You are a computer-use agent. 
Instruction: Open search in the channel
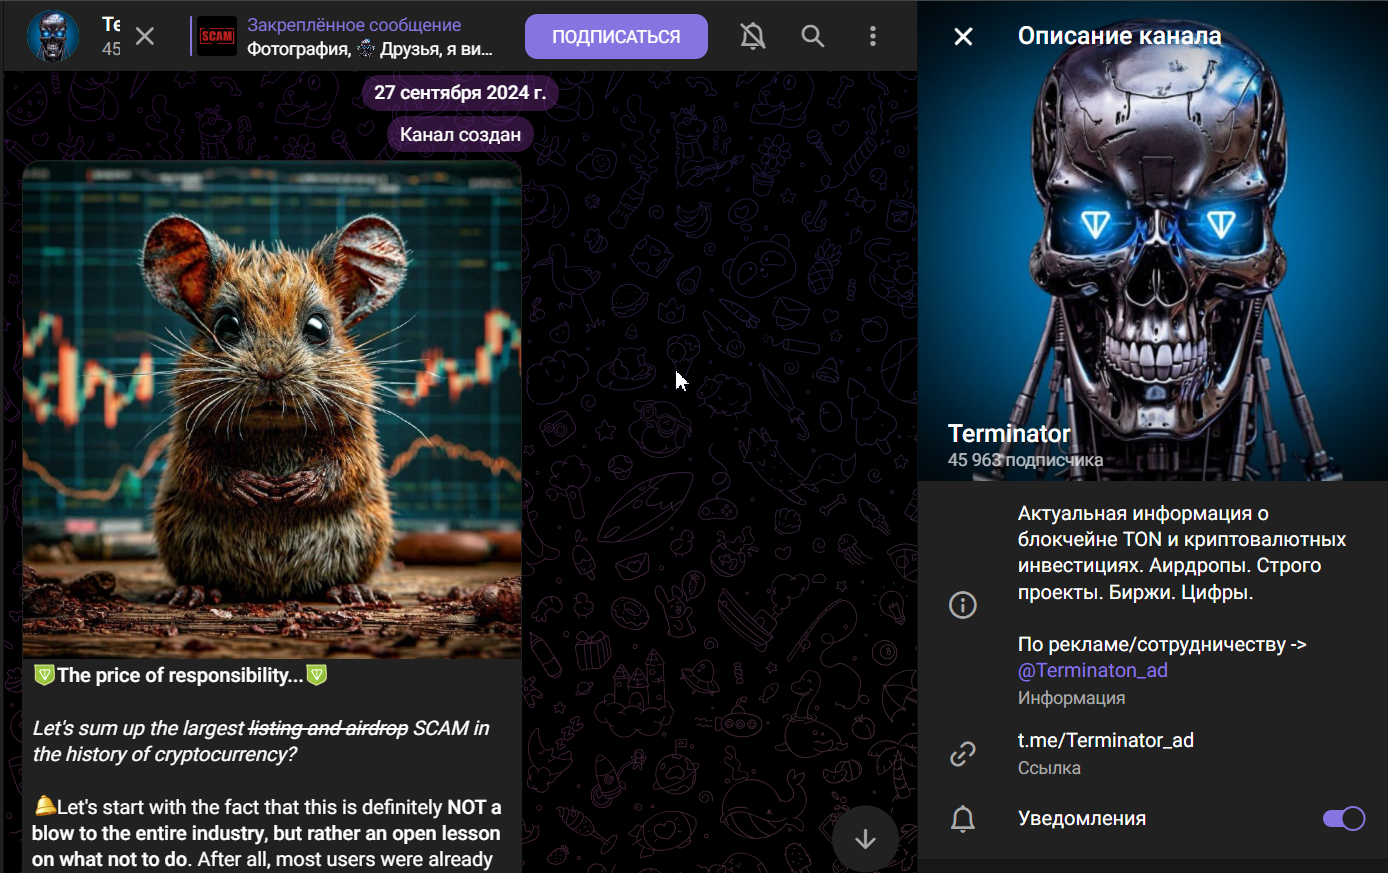point(813,37)
